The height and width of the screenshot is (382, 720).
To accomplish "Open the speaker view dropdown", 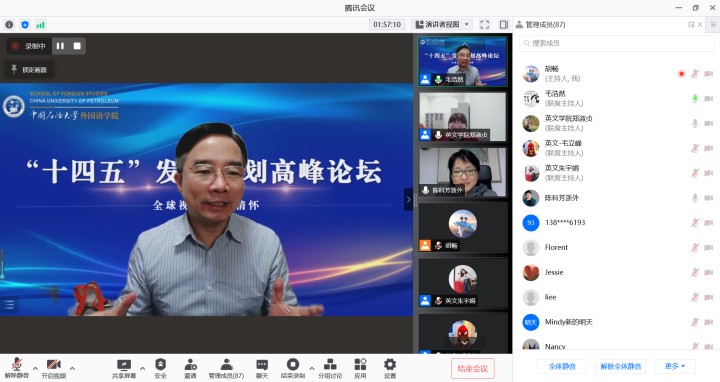I will pos(443,24).
